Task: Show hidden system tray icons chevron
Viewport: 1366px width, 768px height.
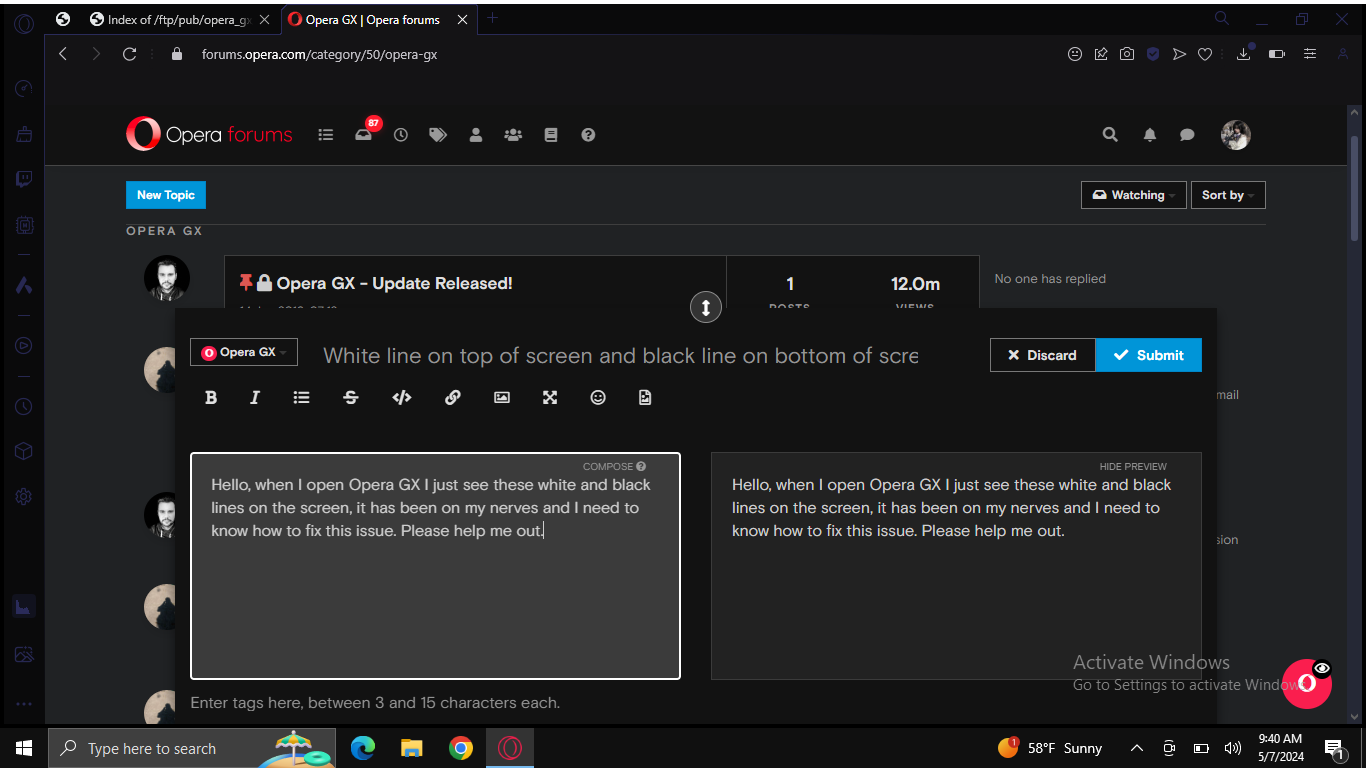Action: click(x=1137, y=748)
